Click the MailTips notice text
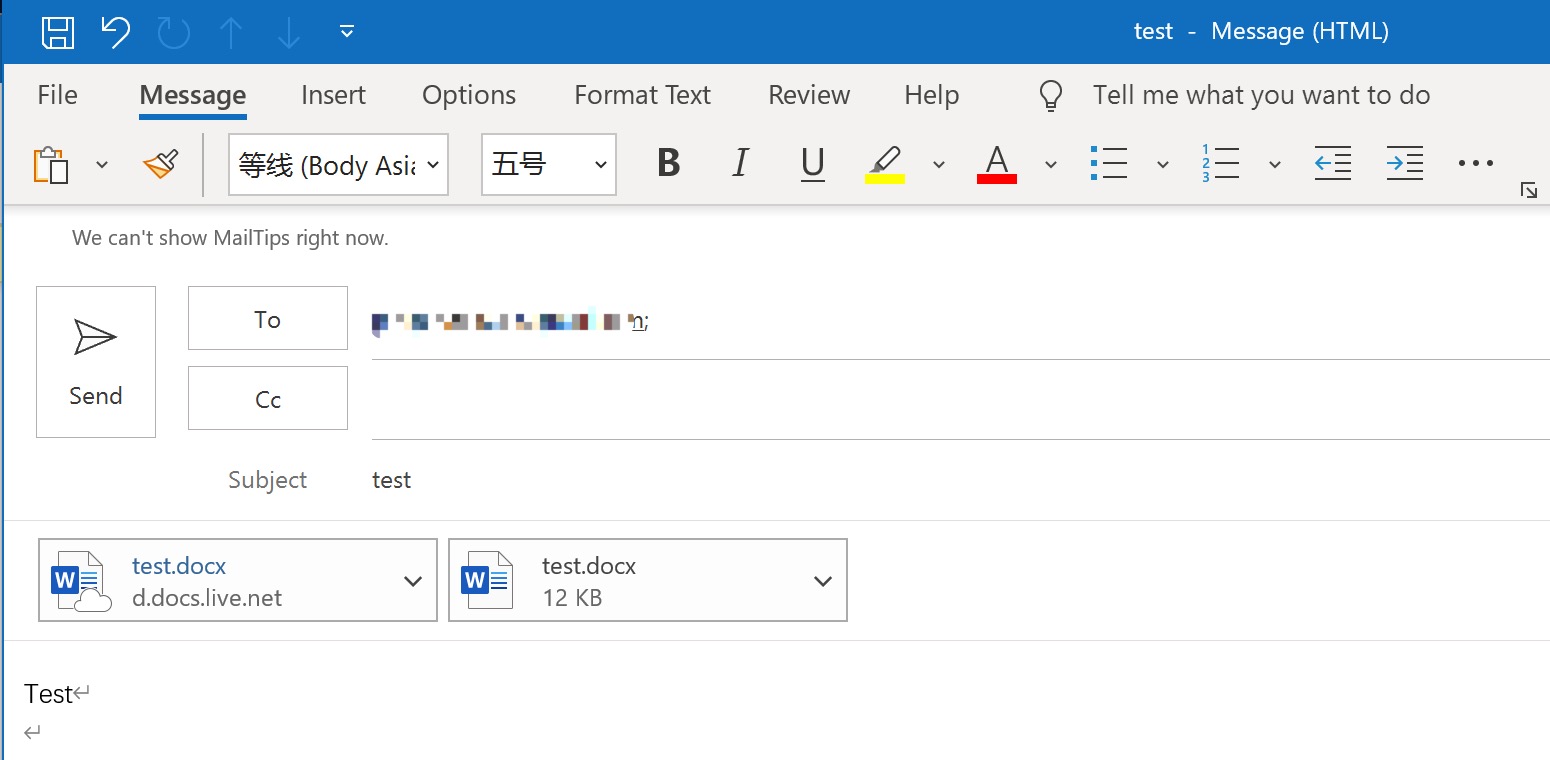Screen dimensions: 1550x760 (x=230, y=238)
